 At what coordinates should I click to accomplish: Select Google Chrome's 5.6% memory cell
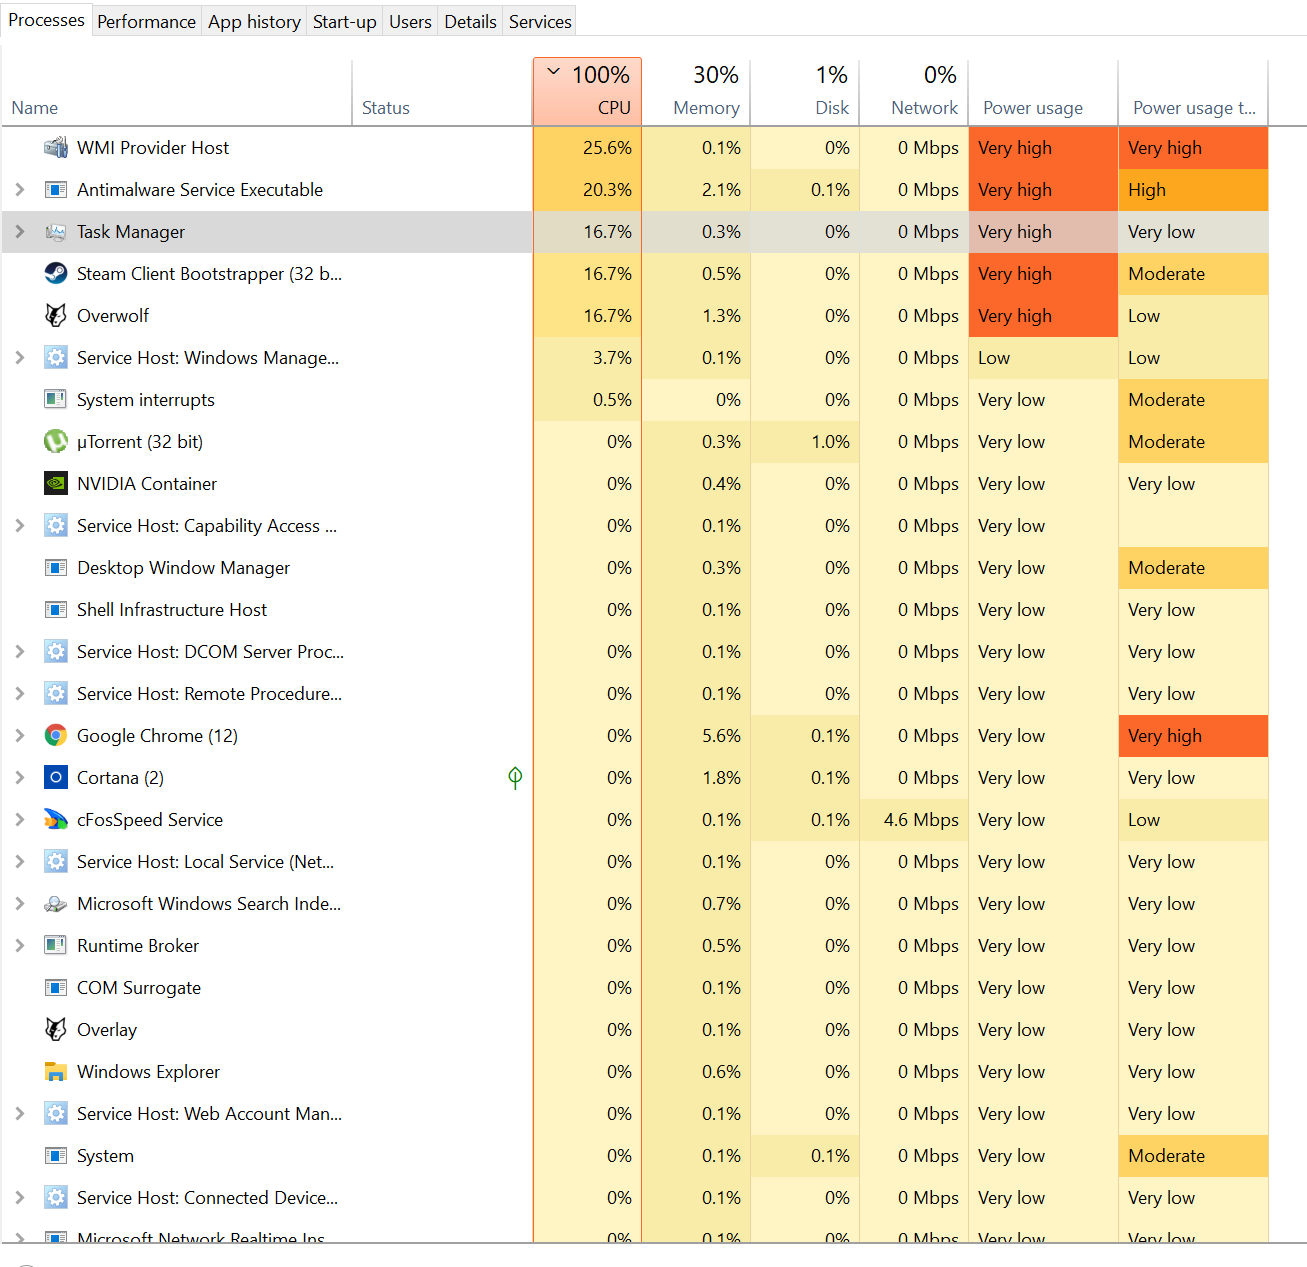pyautogui.click(x=696, y=736)
